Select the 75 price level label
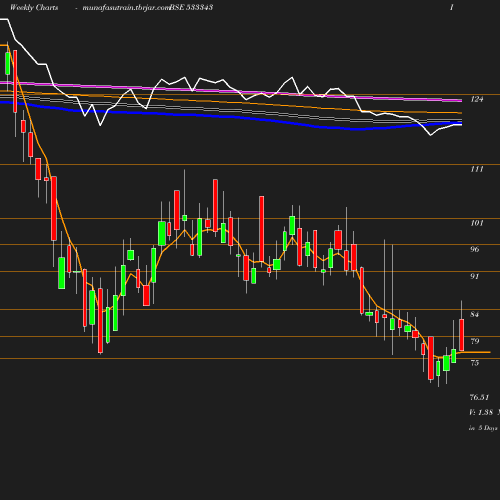The image size is (500, 500). click(x=475, y=363)
